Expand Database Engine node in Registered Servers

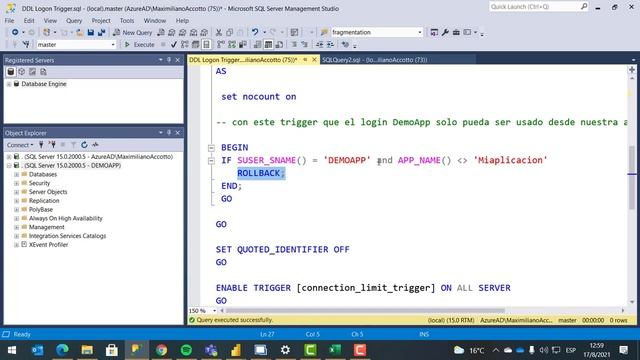(9, 84)
